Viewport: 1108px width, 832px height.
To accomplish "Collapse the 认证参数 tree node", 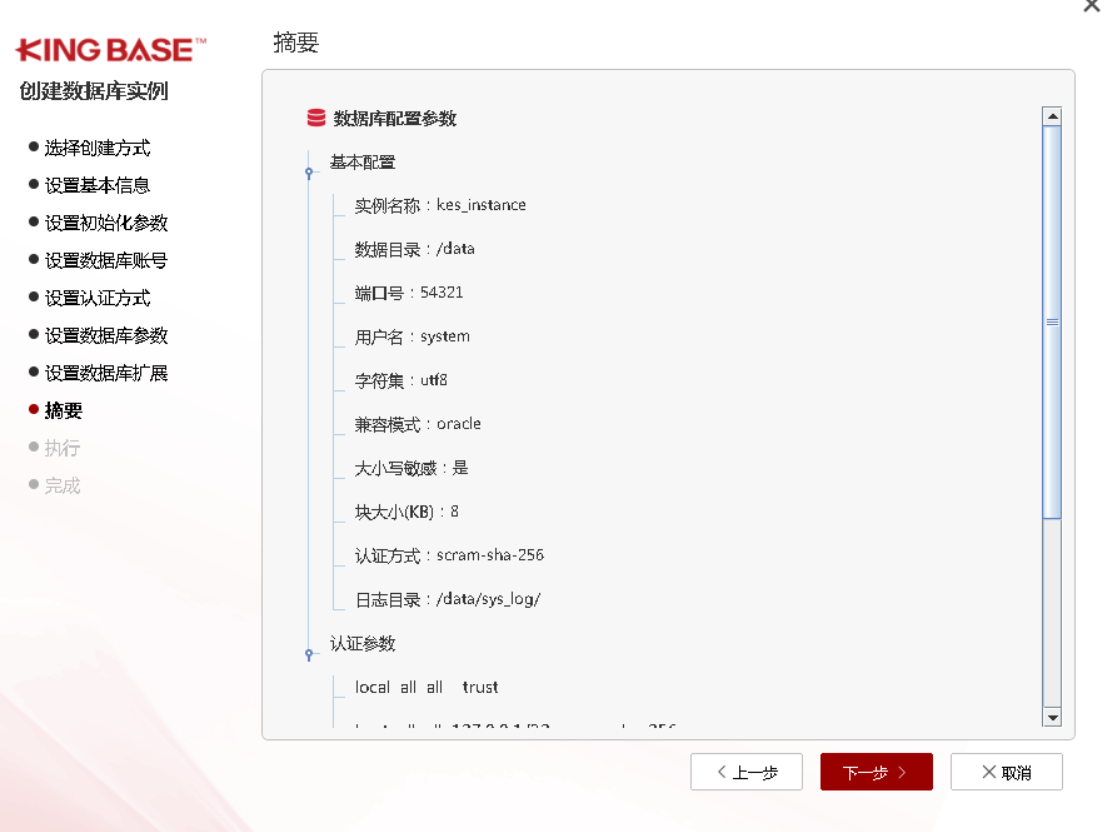I will (310, 654).
